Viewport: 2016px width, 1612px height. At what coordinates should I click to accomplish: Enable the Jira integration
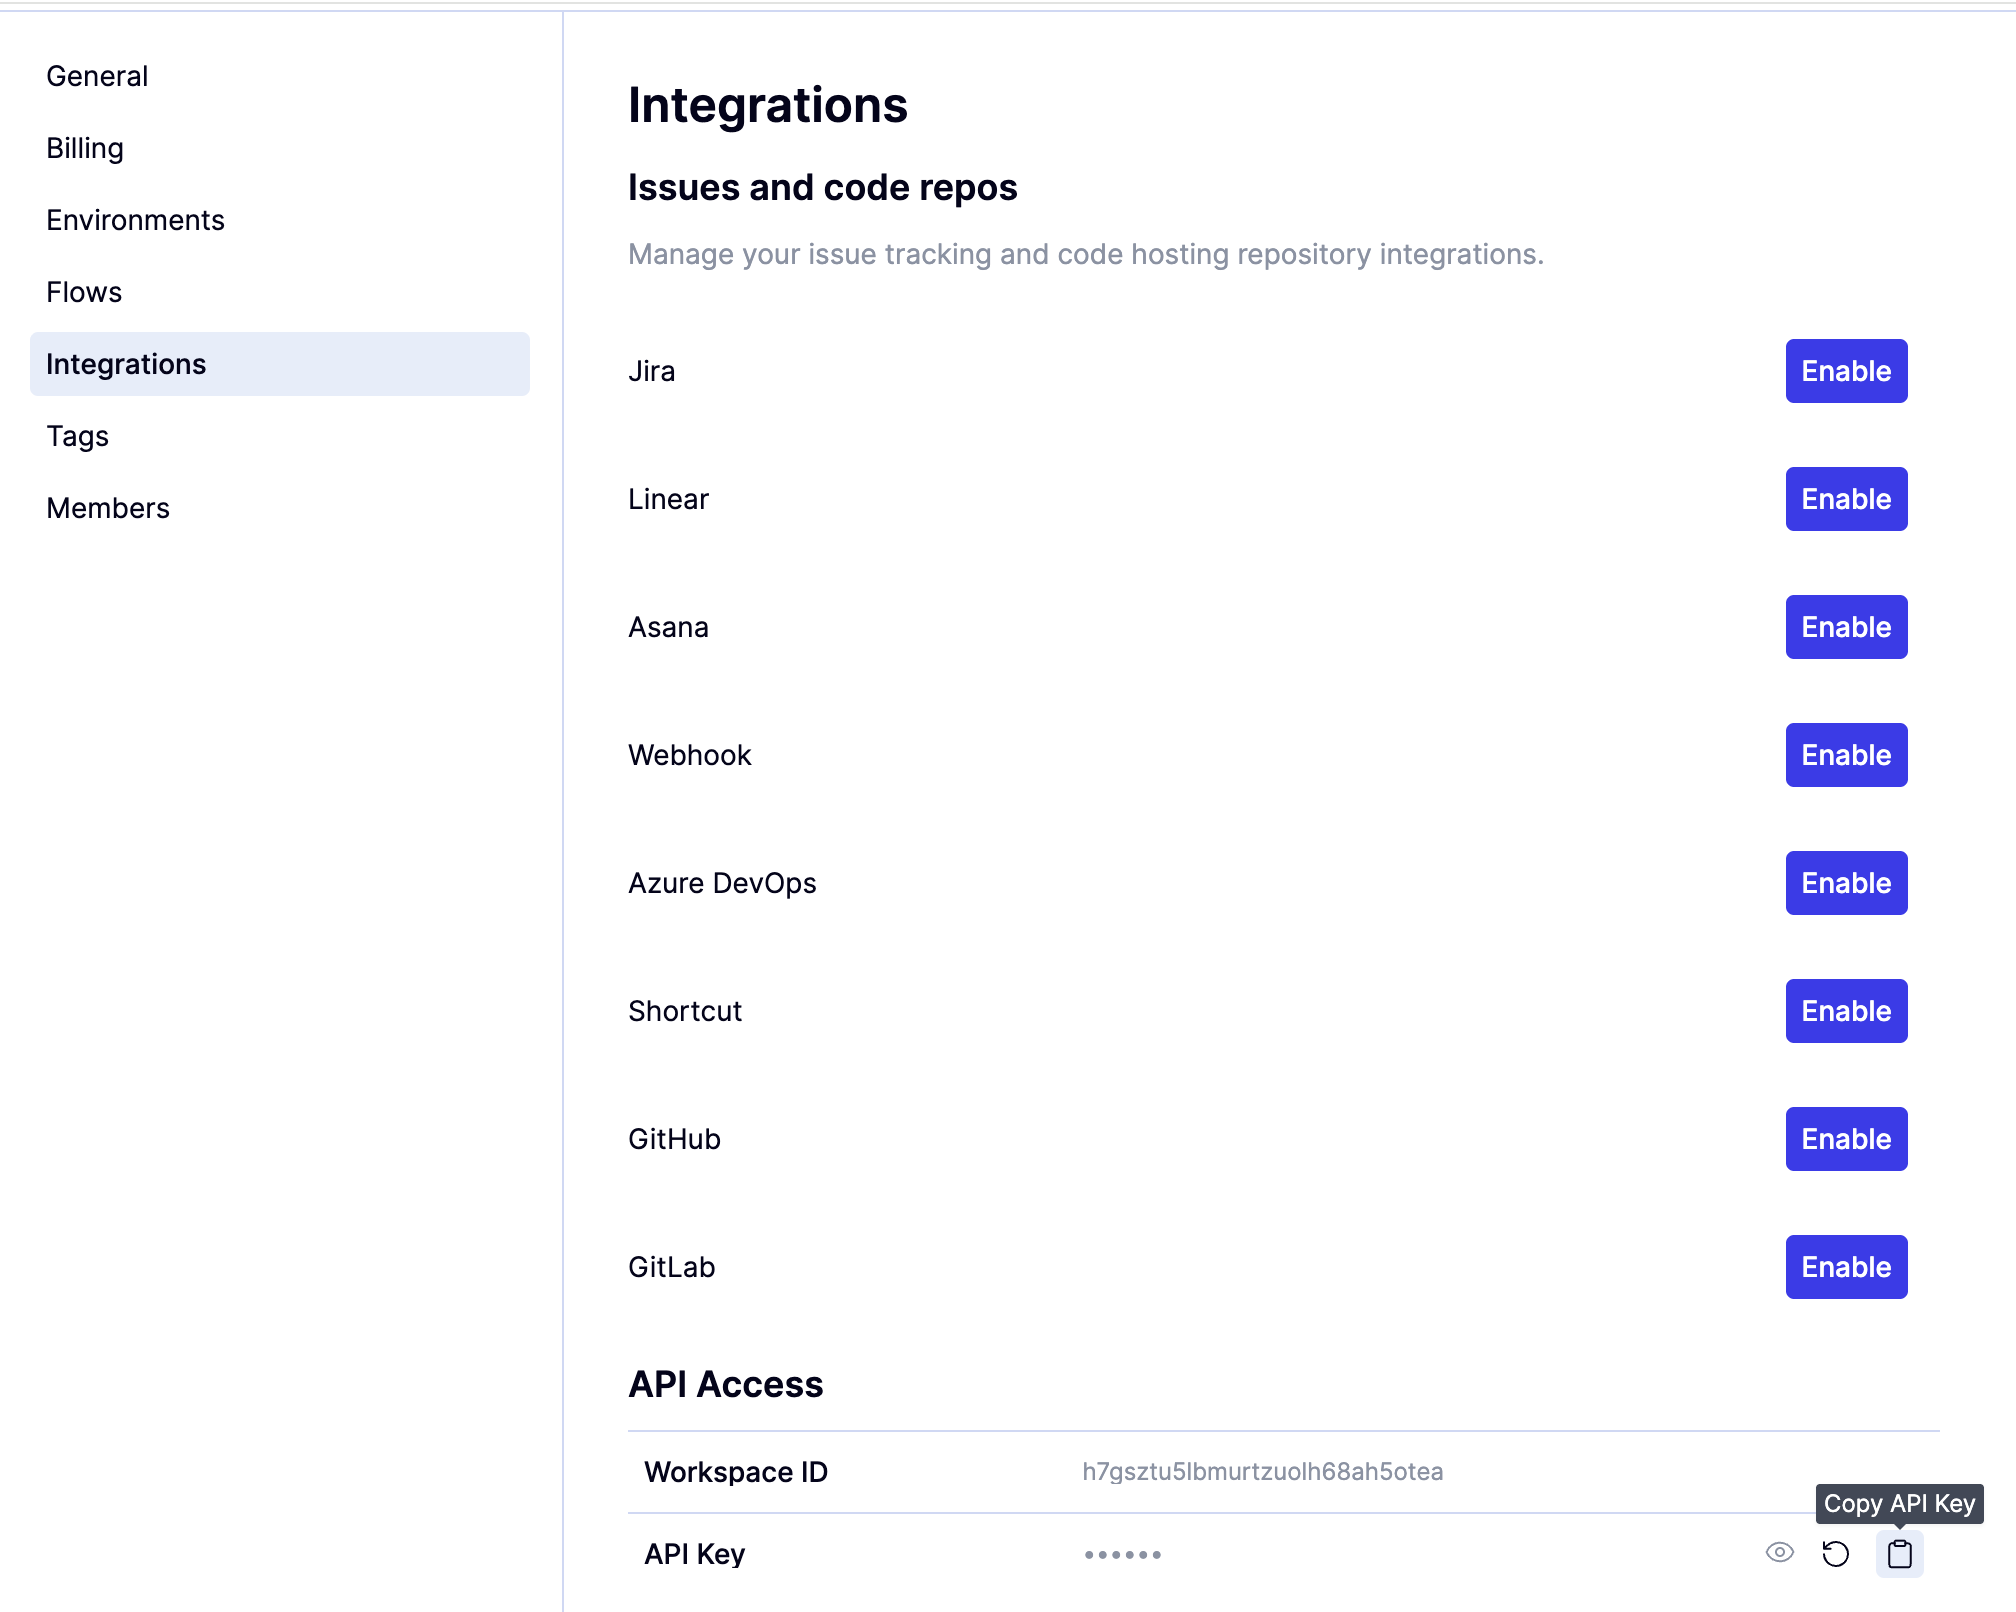1846,371
